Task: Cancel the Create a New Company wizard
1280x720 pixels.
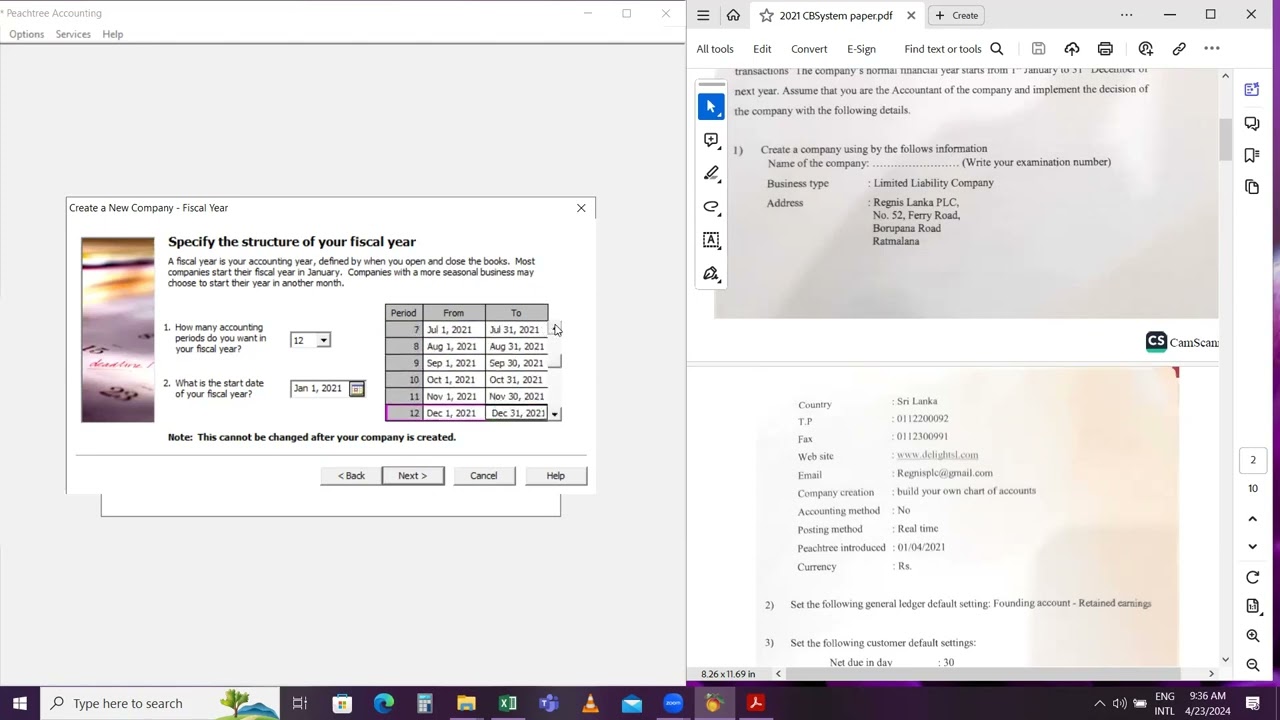Action: [x=483, y=476]
